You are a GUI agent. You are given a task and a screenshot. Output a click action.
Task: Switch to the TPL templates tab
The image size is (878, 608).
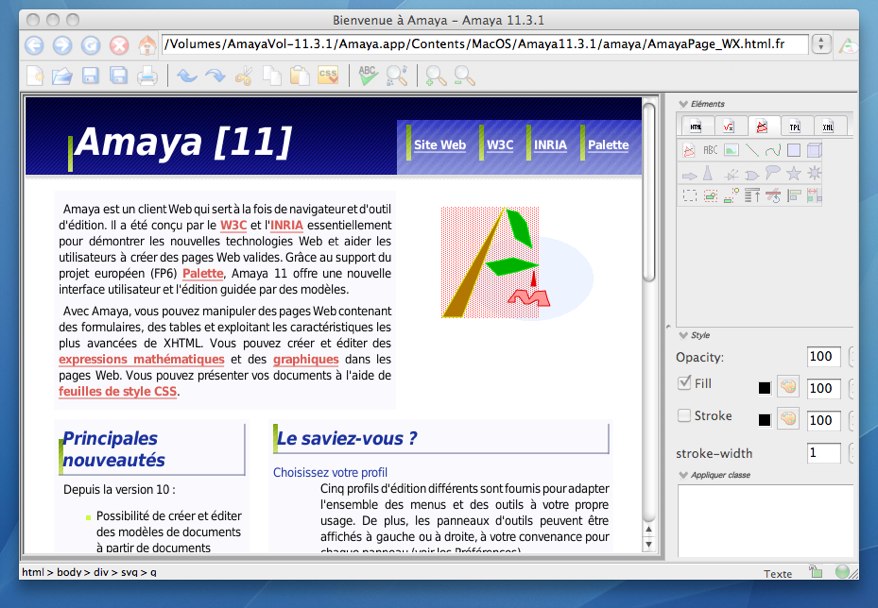click(795, 127)
